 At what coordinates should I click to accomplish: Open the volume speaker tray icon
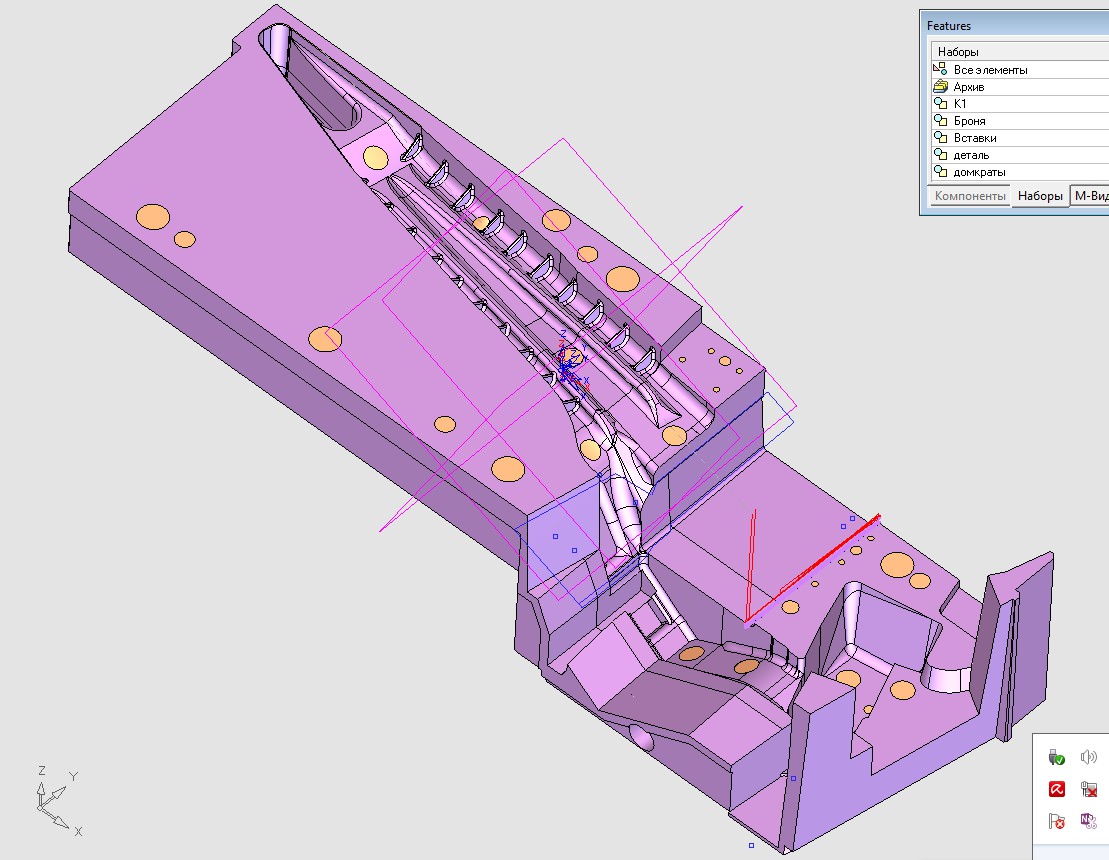(1088, 757)
